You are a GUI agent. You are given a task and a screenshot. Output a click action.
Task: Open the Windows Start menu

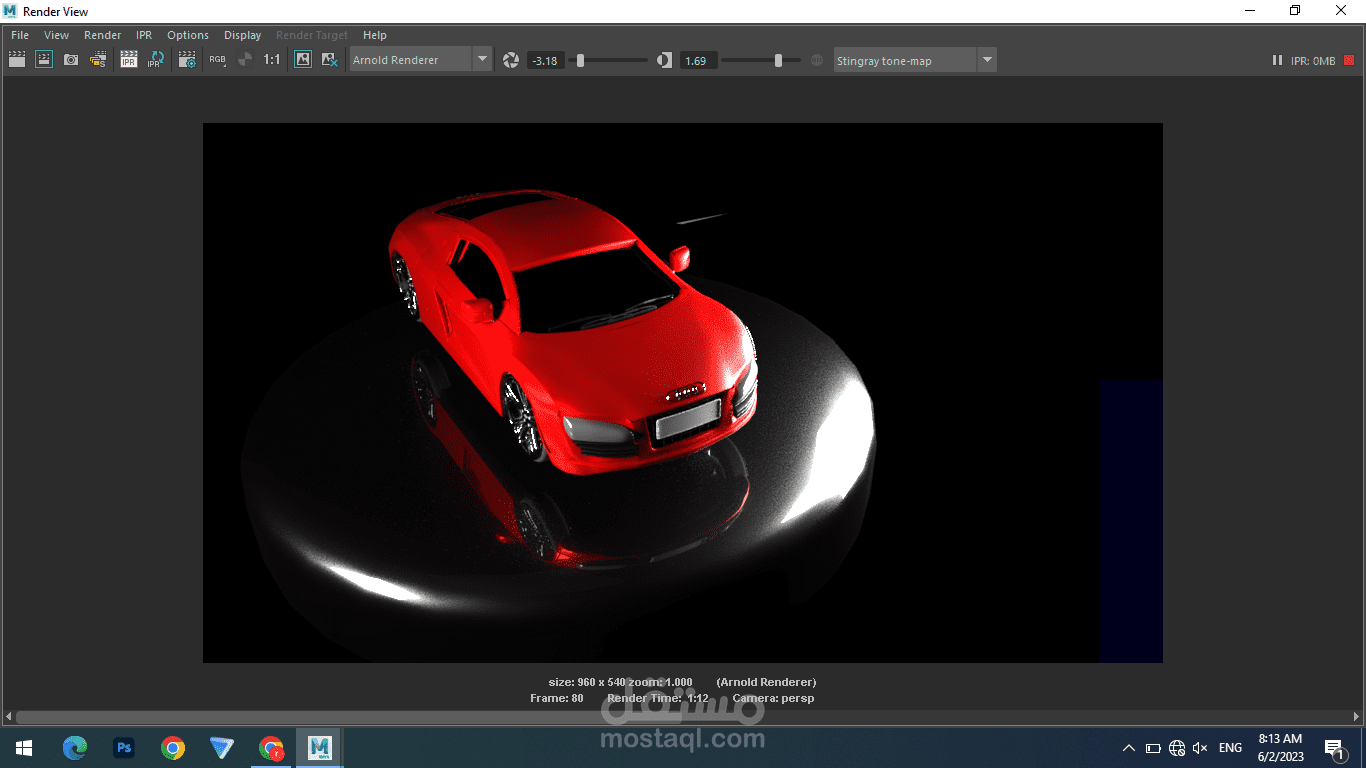pyautogui.click(x=23, y=748)
